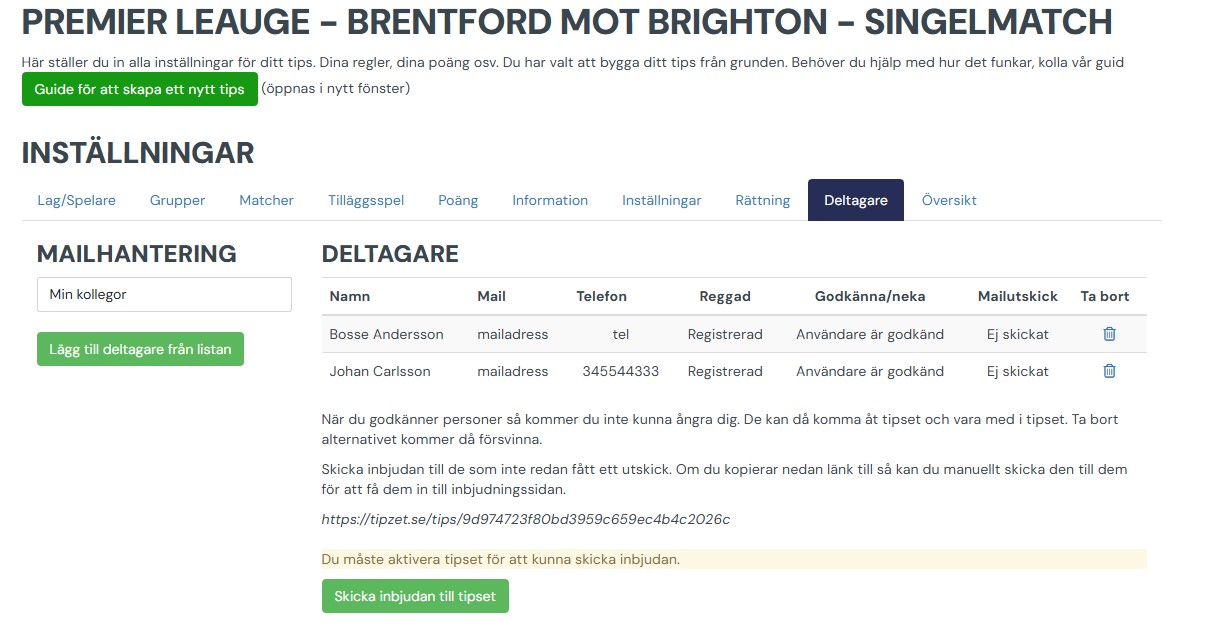Click Lägg till deltagare från listan

(140, 349)
